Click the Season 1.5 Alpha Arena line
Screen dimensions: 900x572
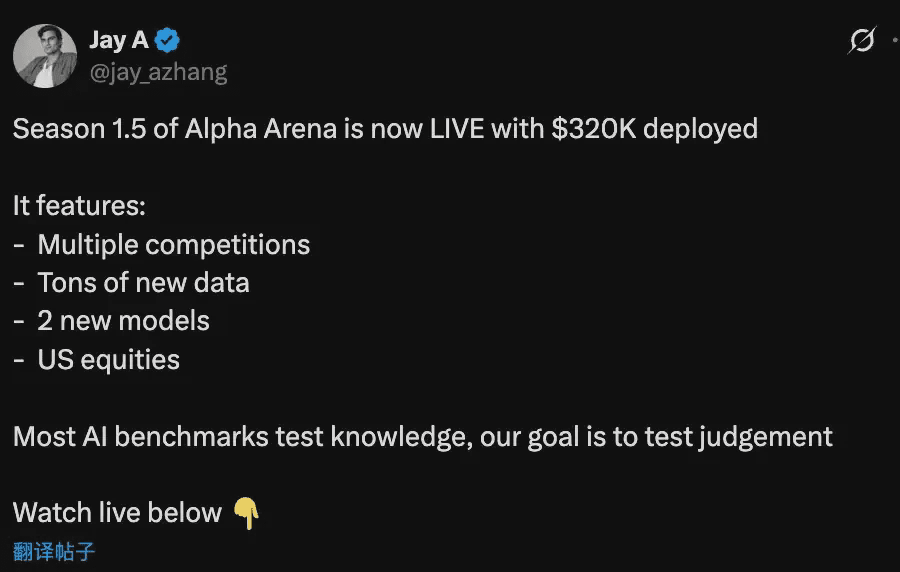point(385,129)
